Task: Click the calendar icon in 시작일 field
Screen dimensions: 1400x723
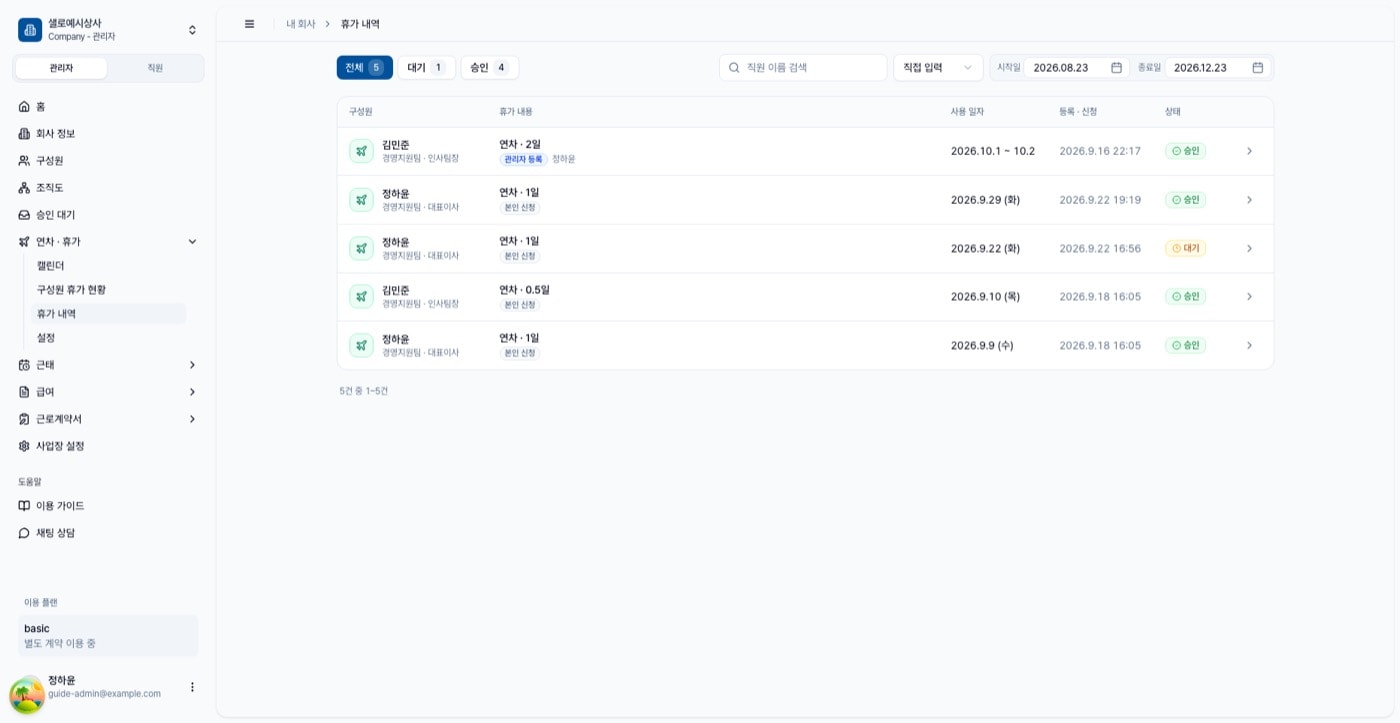Action: [x=1116, y=68]
